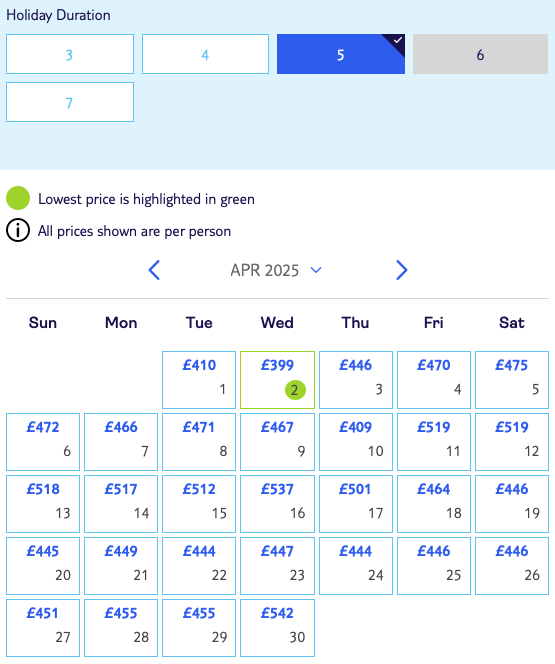Viewport: 555px width, 664px height.
Task: Click the chevron next to APR 2025
Action: [316, 270]
